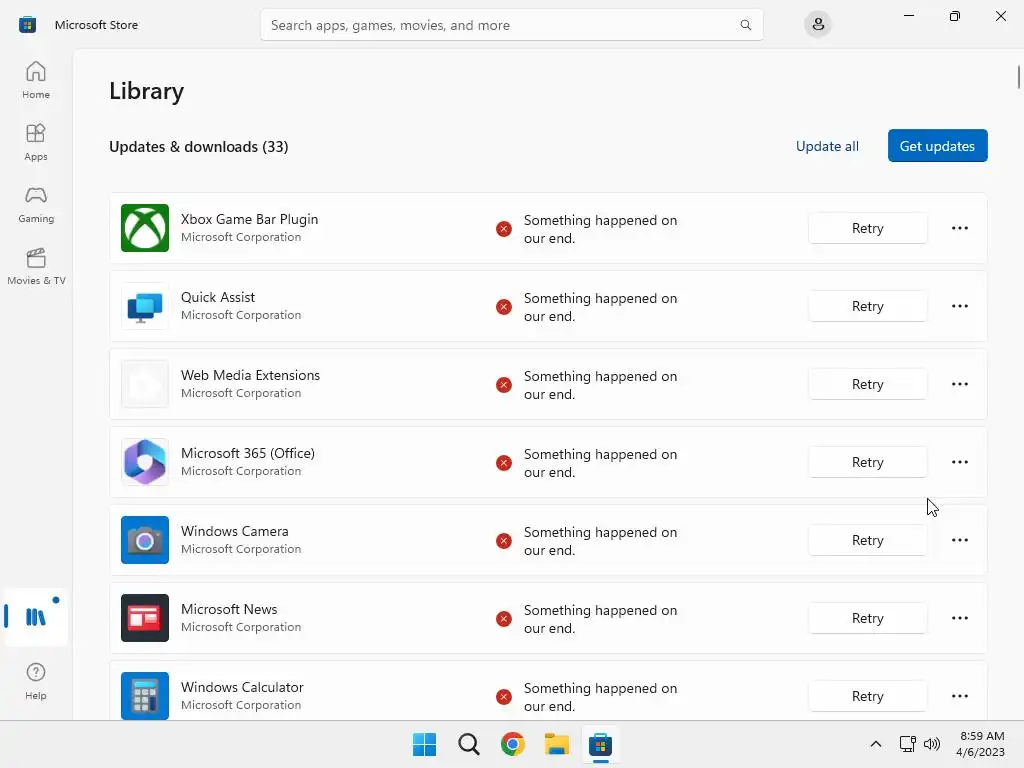Click the Get updates button

pos(937,146)
